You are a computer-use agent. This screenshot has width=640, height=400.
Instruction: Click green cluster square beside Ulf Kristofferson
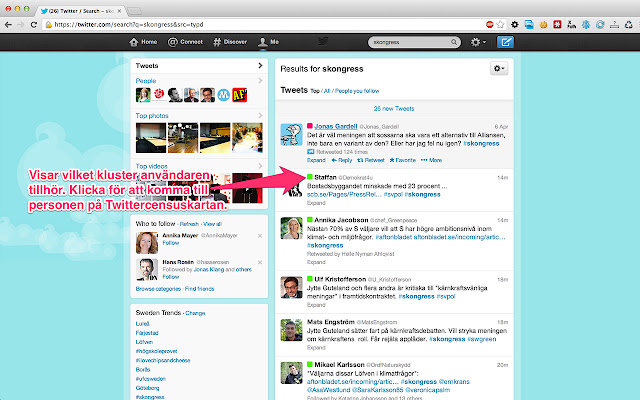tap(310, 279)
